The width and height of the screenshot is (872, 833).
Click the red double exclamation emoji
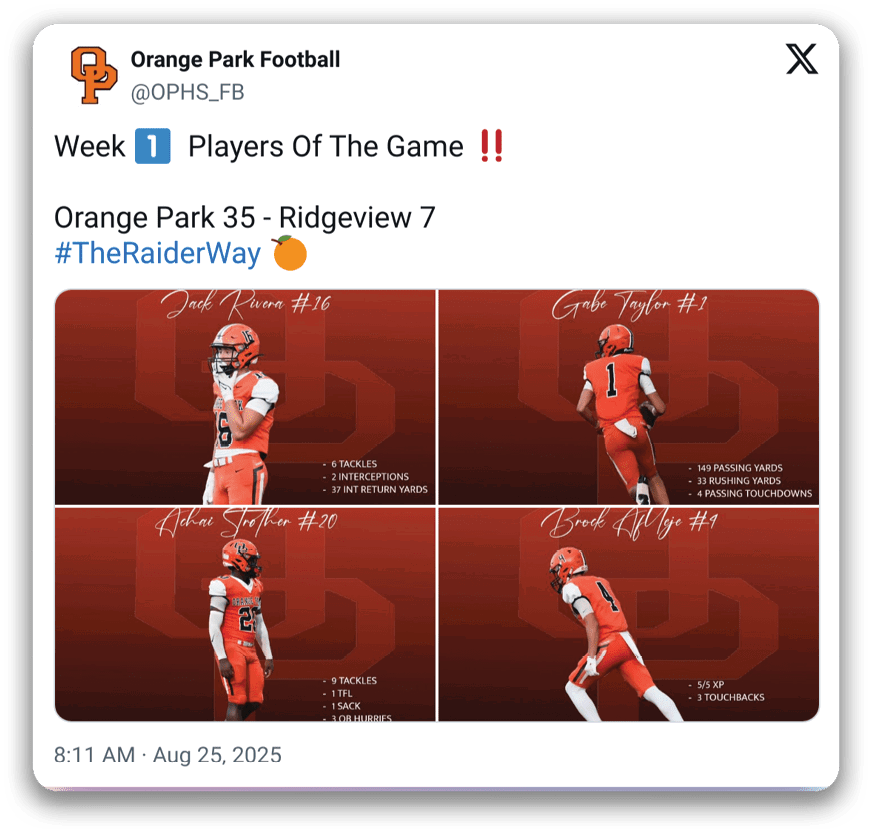click(492, 146)
